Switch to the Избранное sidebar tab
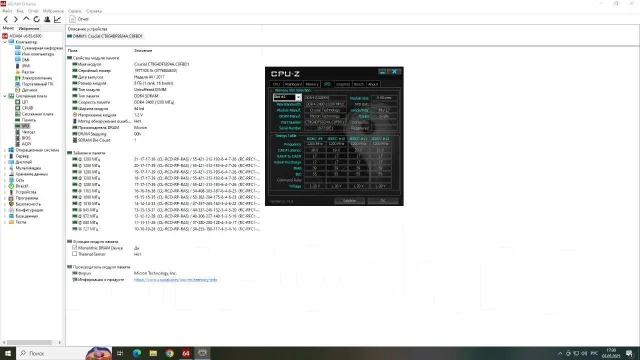This screenshot has height=360, width=640. [29, 29]
